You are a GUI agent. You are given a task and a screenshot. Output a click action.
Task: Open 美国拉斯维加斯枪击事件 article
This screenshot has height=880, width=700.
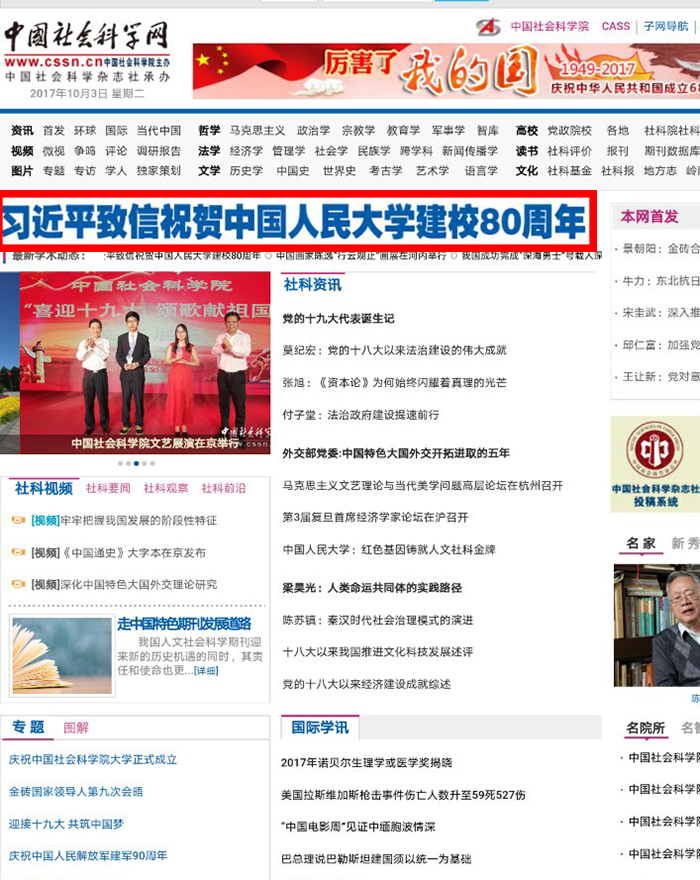pos(403,795)
